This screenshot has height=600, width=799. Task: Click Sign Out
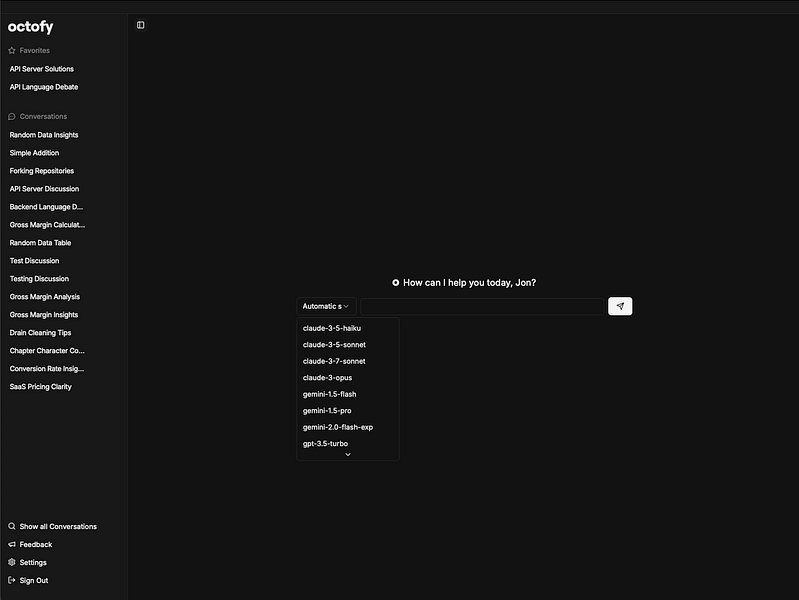[34, 580]
